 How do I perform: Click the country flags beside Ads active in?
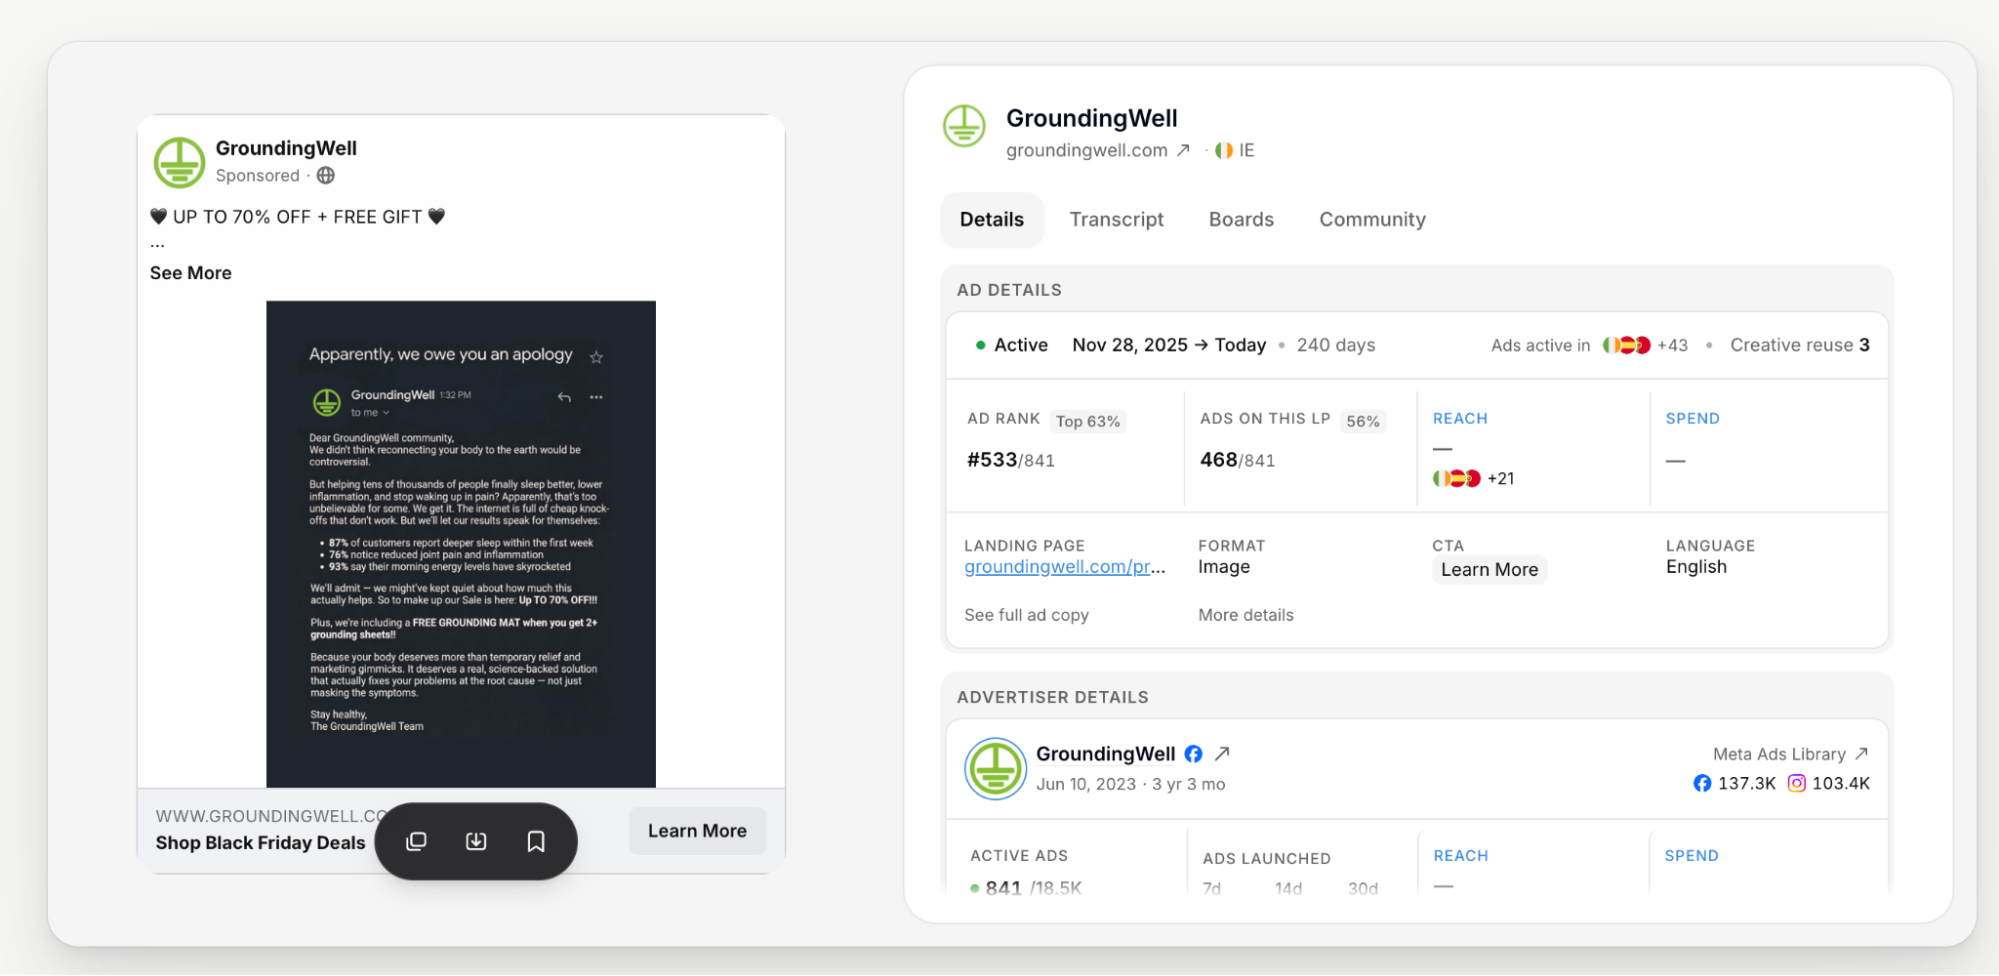click(x=1626, y=345)
